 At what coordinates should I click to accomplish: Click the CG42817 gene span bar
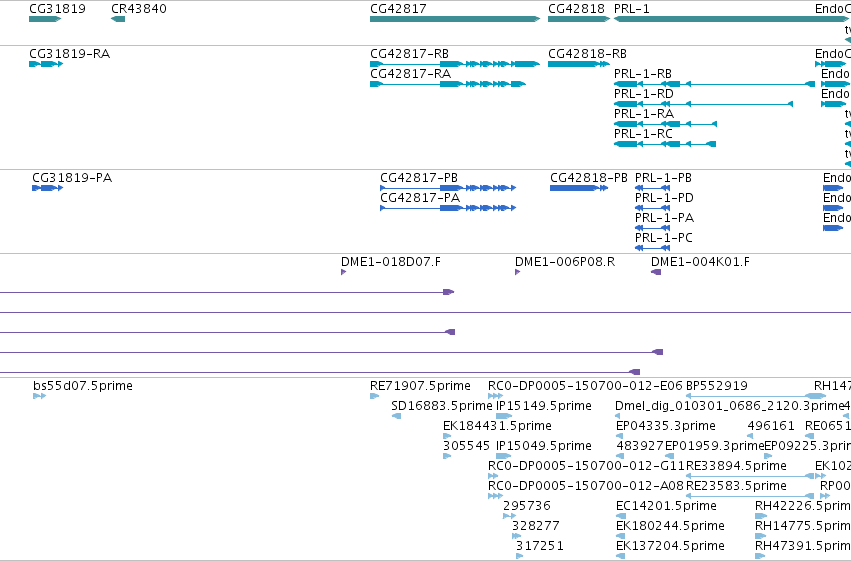tap(455, 19)
